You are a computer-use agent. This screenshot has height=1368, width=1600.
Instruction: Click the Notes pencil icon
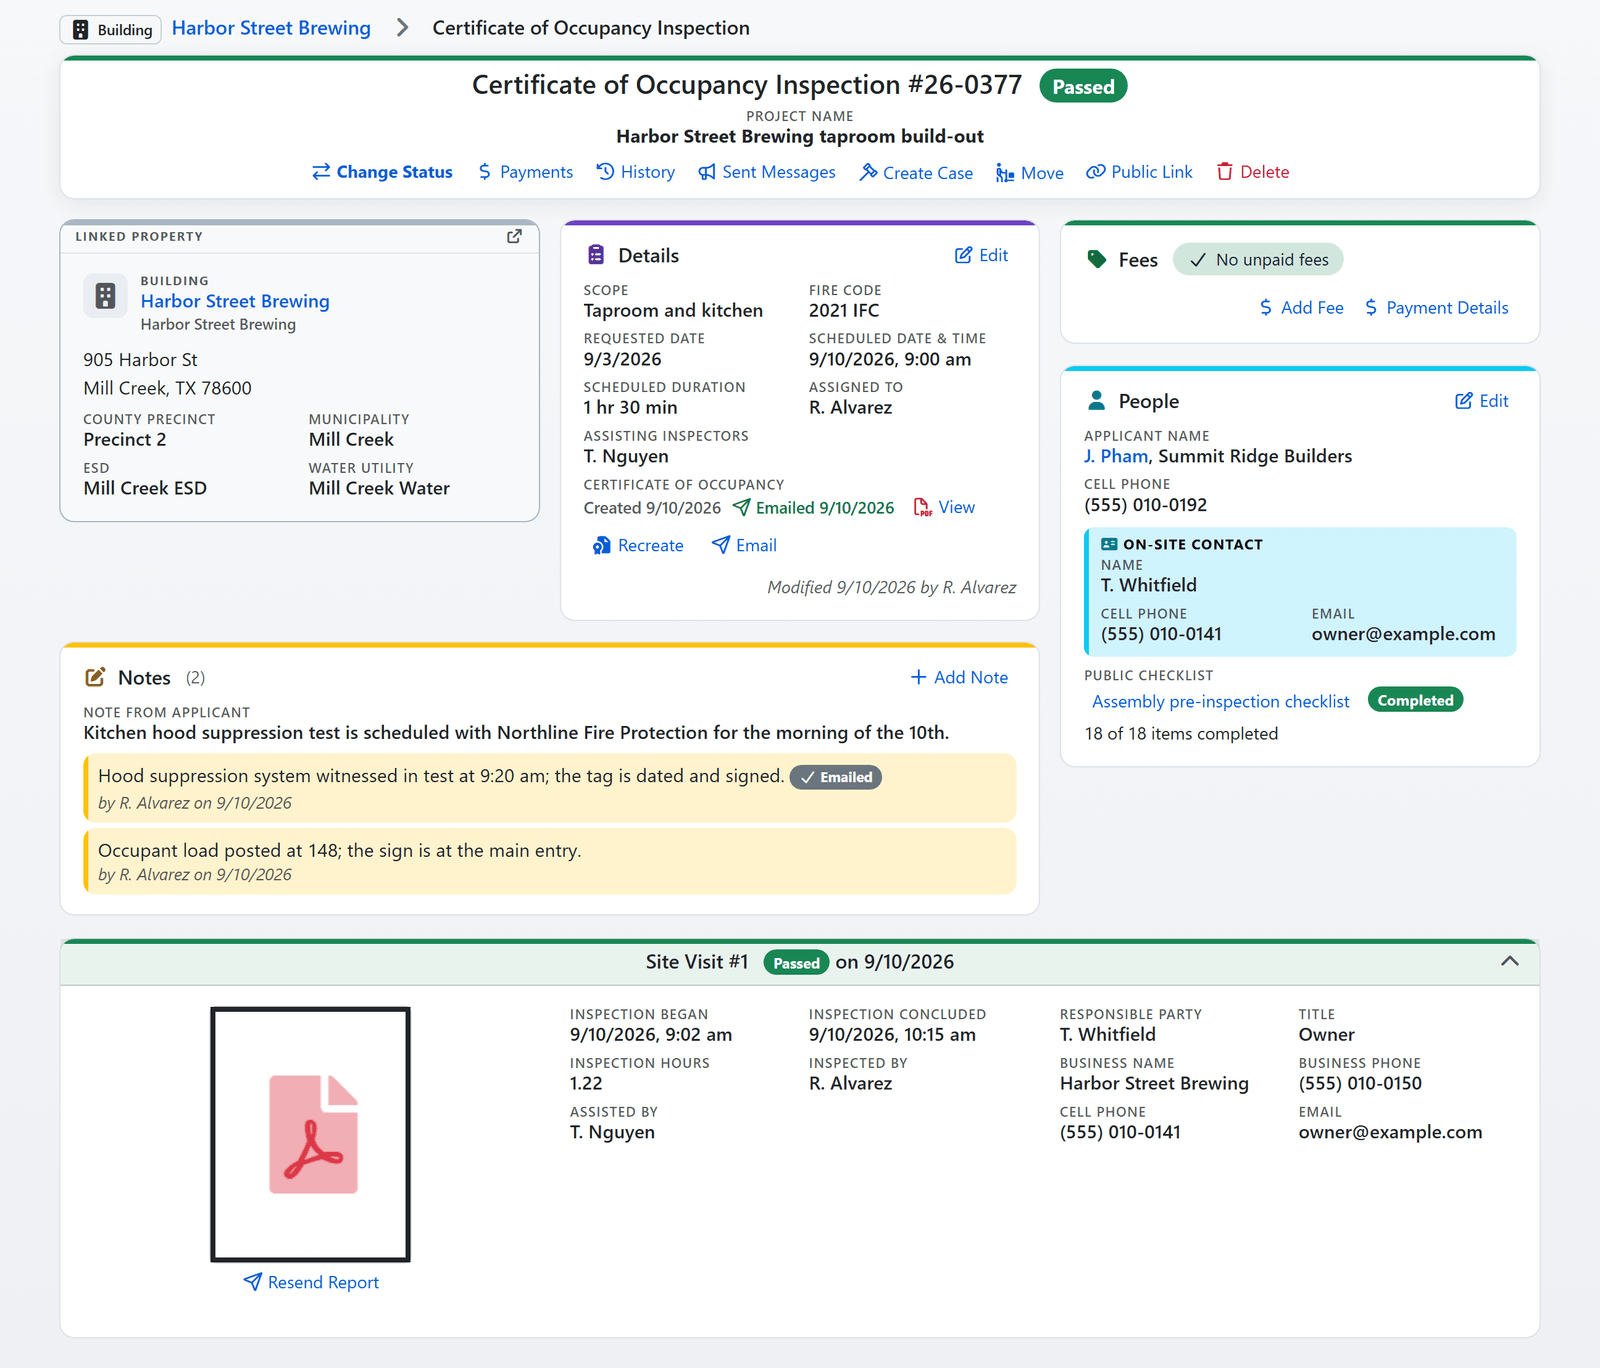point(95,677)
